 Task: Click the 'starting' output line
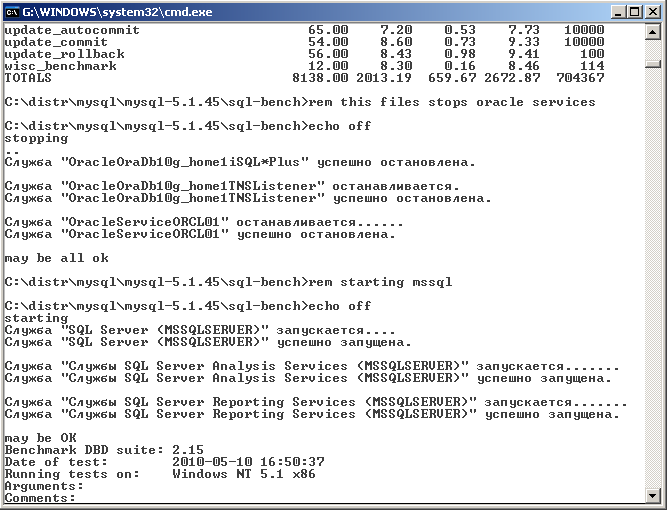36,318
